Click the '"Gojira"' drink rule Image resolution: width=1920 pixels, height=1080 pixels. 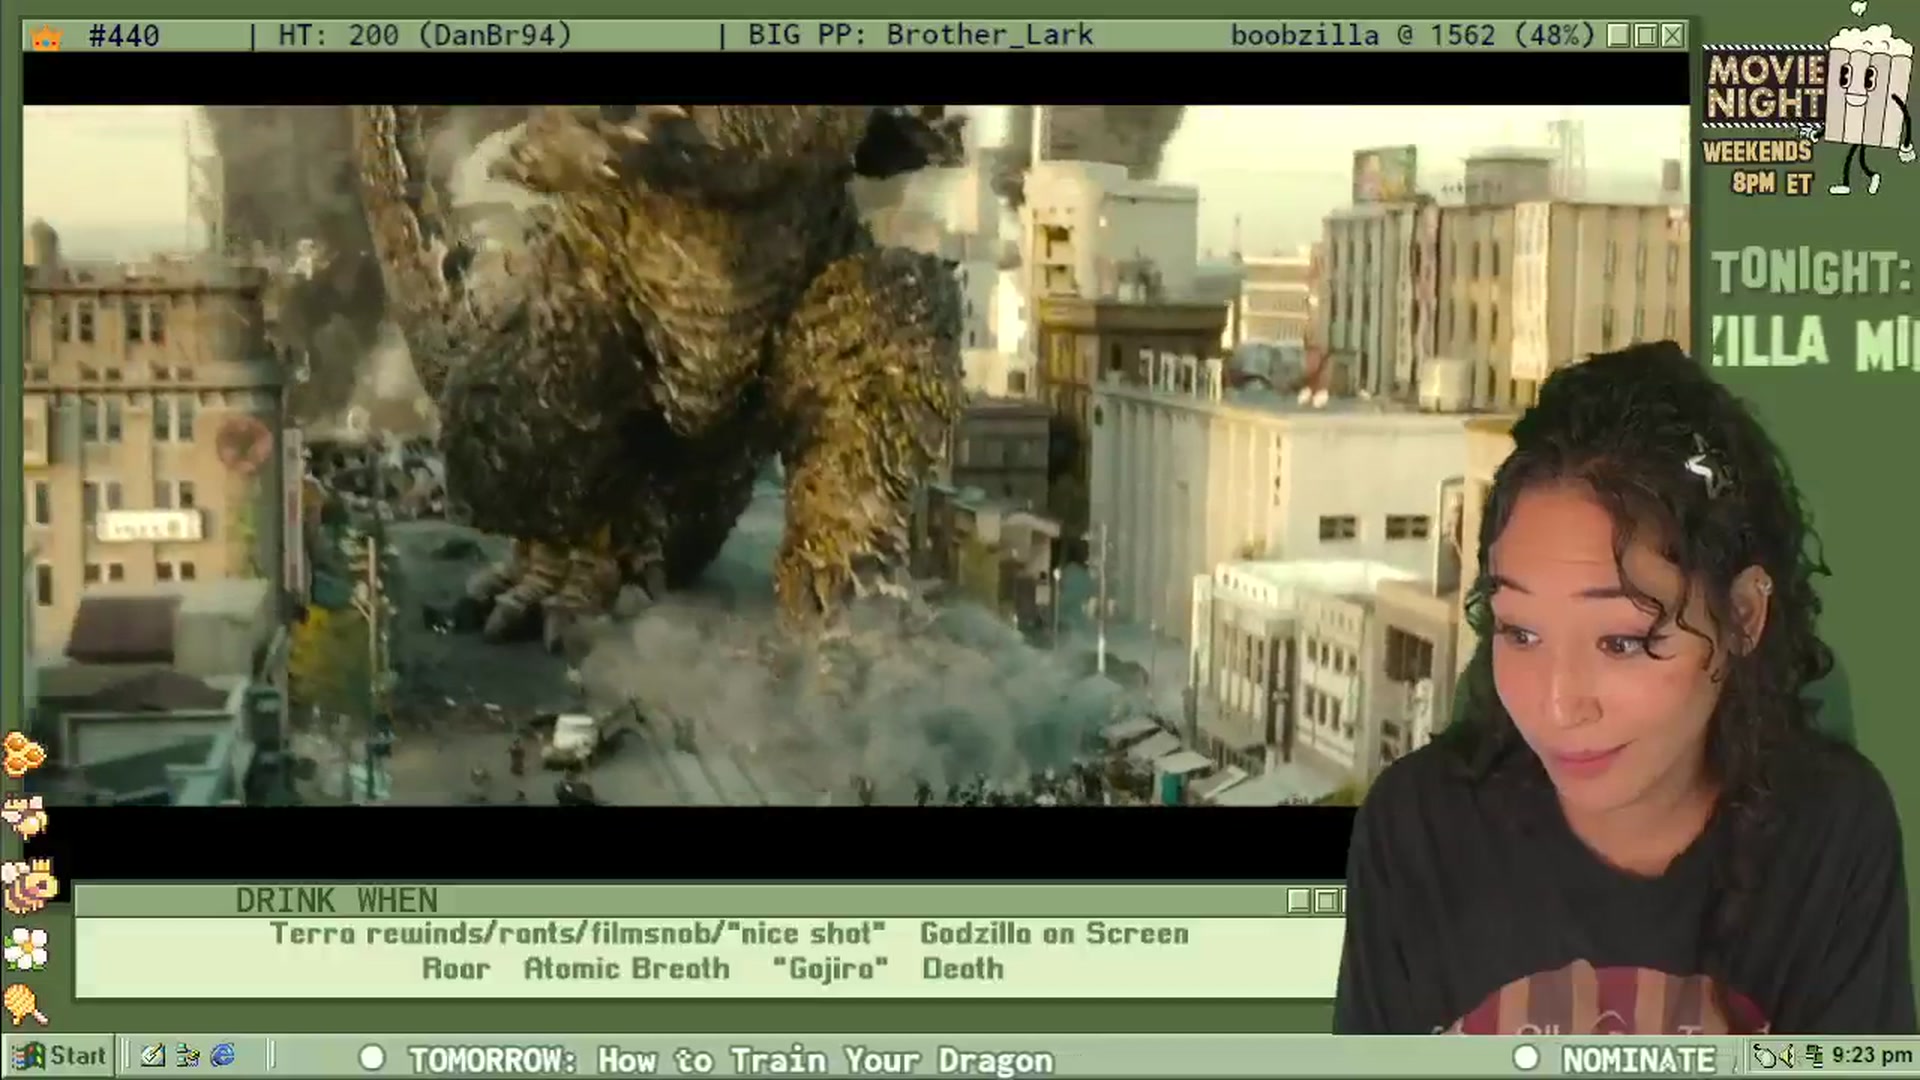click(830, 968)
